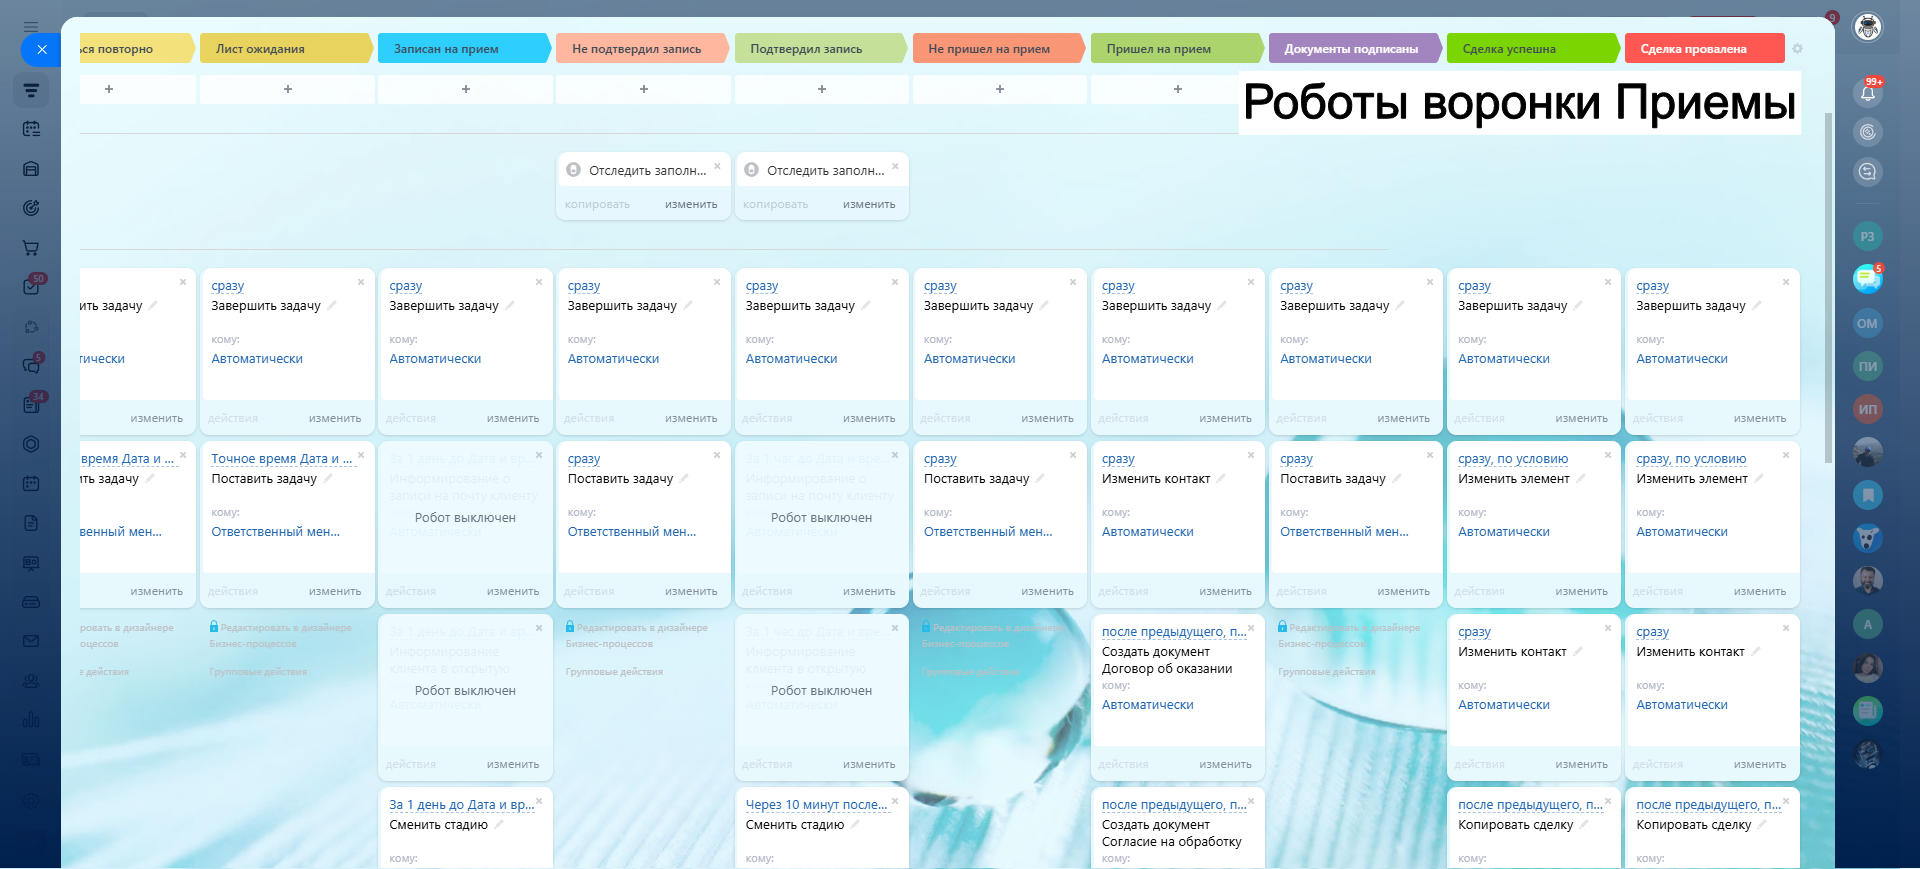Viewport: 1920px width, 869px height.
Task: Open robot settings gear next to Сделка провалена
Action: click(x=1797, y=49)
